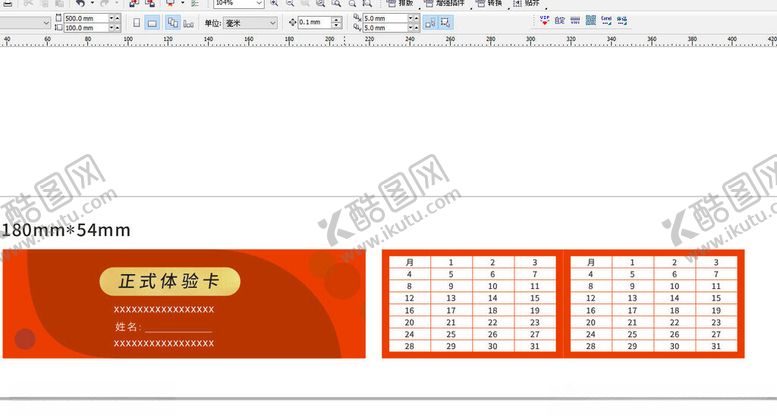The width and height of the screenshot is (777, 418).
Task: Click the page height field 100.0 mm
Action: pyautogui.click(x=86, y=28)
